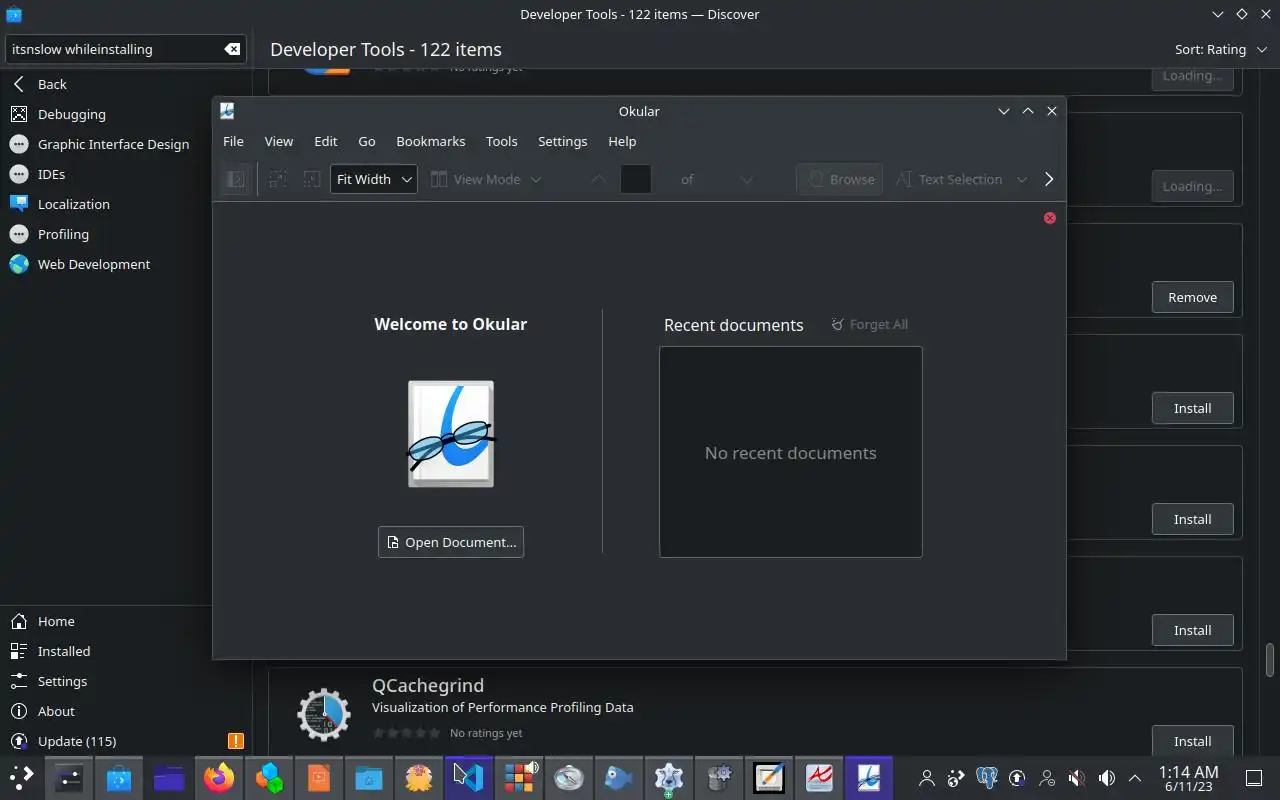Open the Help menu in Okular
Screen dimensions: 1280x800
[622, 141]
